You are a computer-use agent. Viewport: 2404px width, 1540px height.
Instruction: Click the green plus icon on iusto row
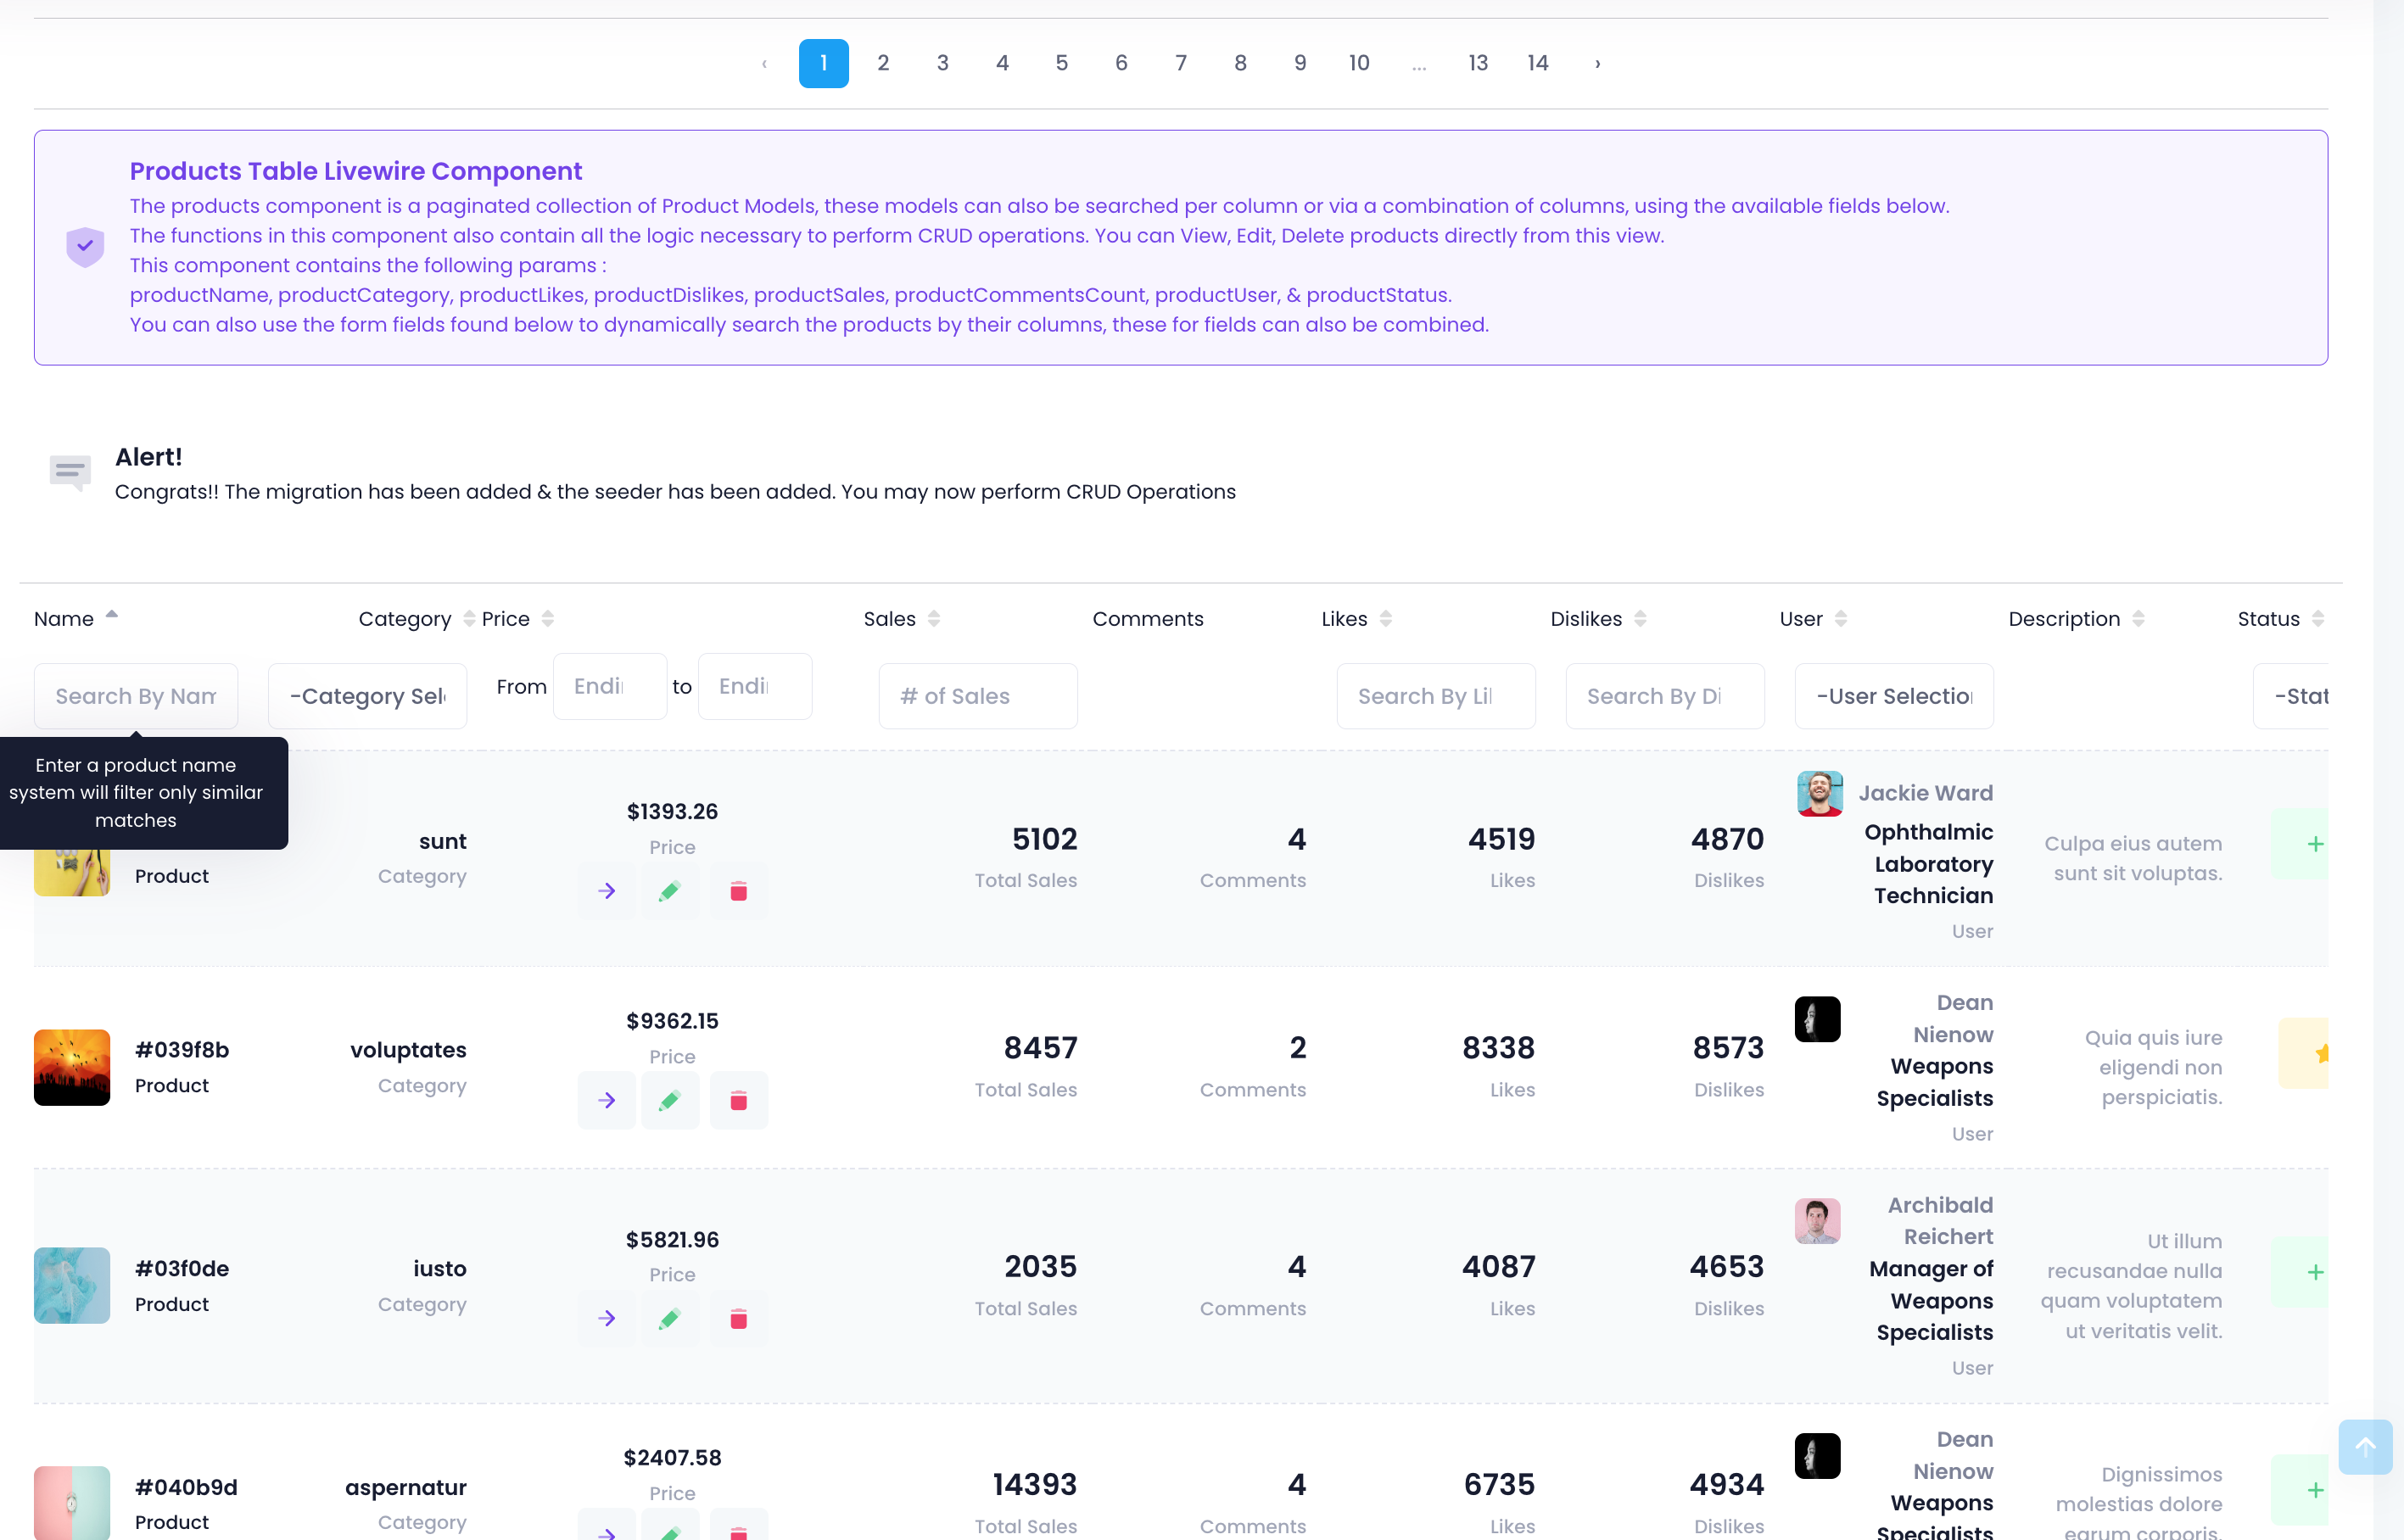2316,1271
